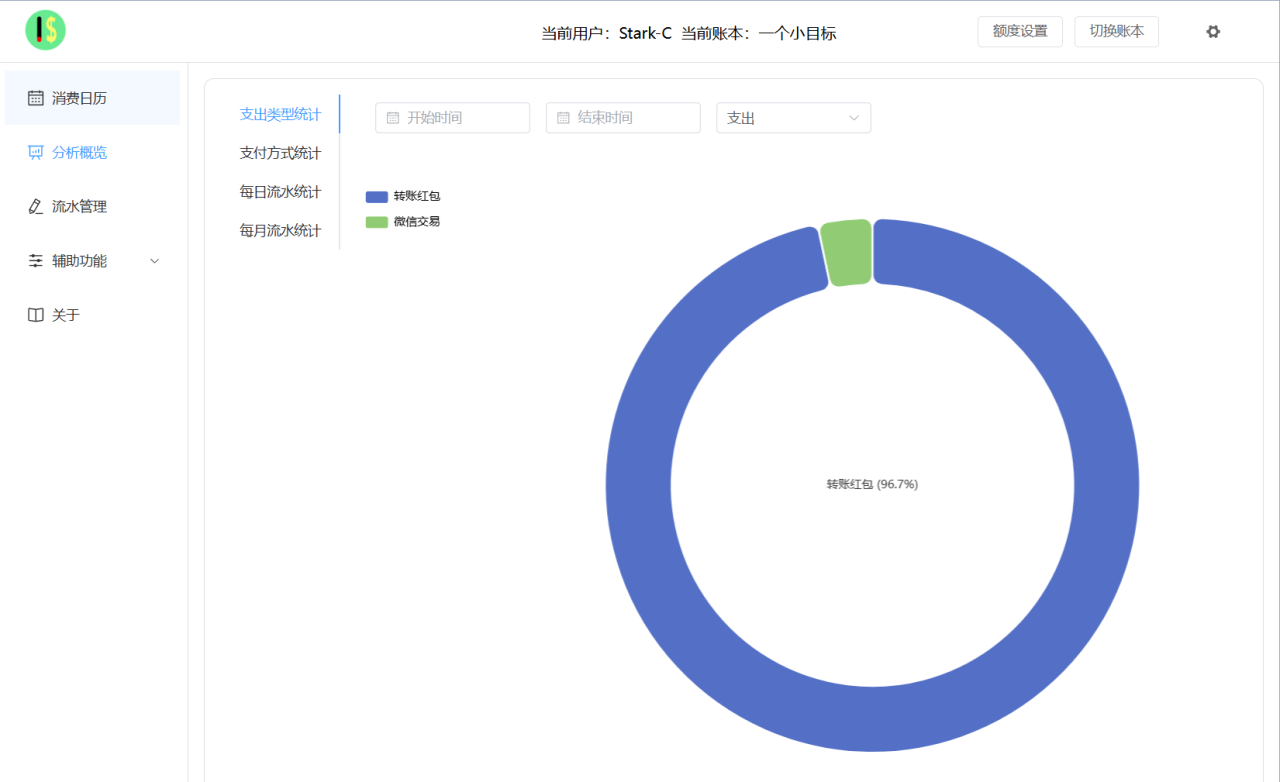The height and width of the screenshot is (782, 1280).
Task: Click calendar icon in 开始时间 field
Action: point(393,118)
